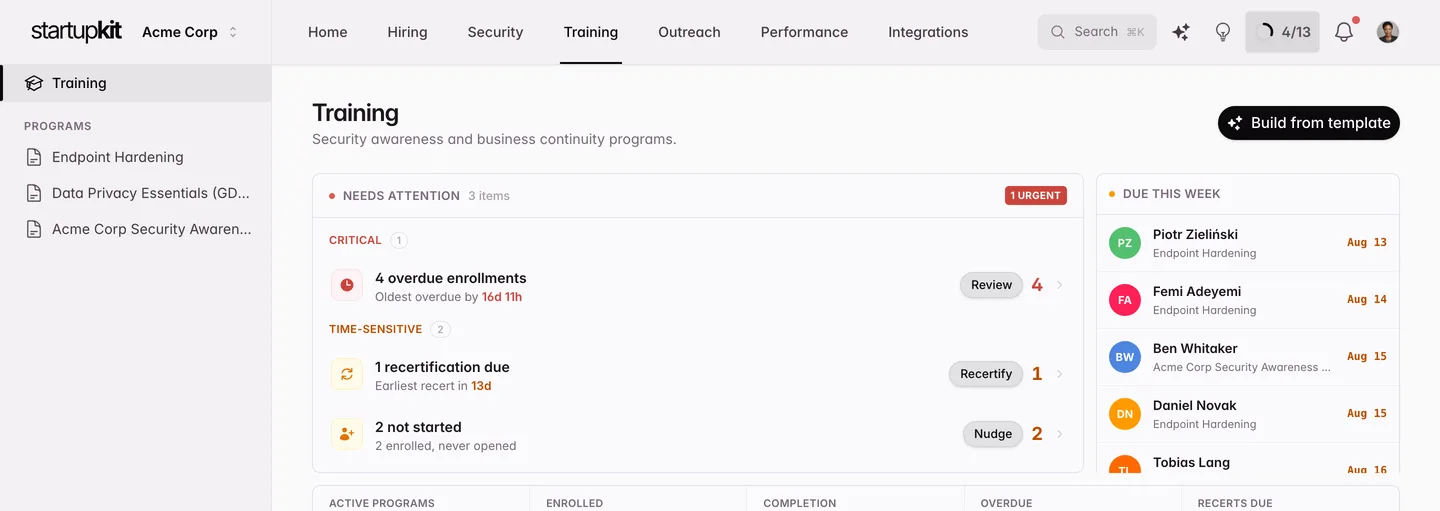Click the Endpoint Hardening document icon
Image resolution: width=1440 pixels, height=511 pixels.
(x=34, y=157)
